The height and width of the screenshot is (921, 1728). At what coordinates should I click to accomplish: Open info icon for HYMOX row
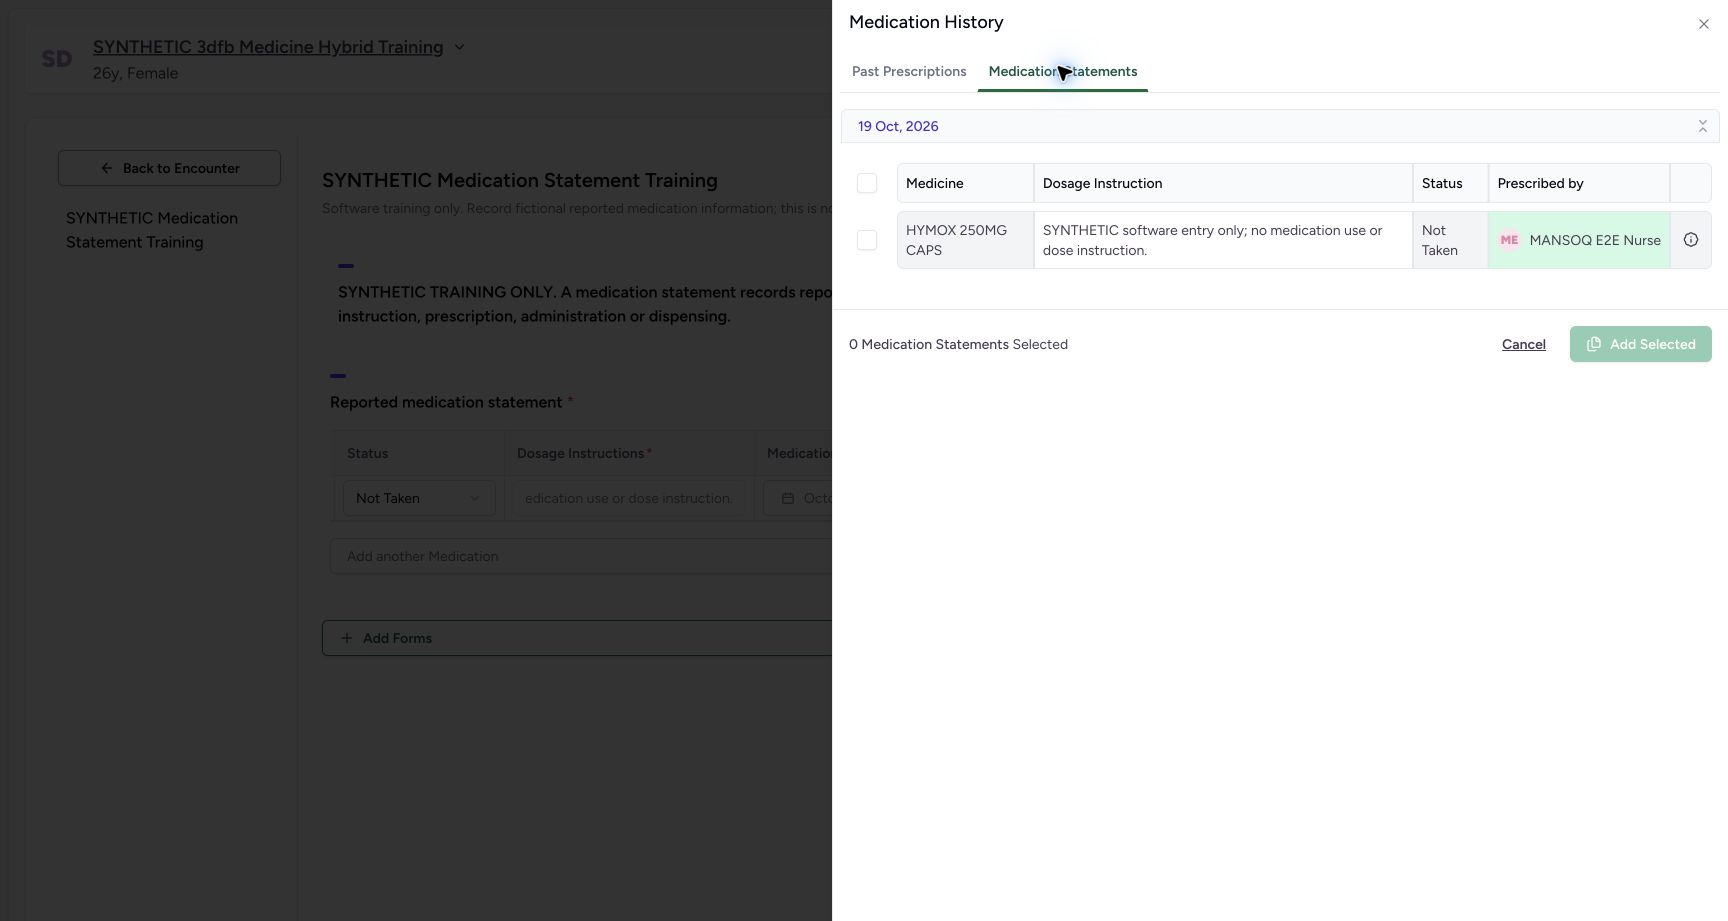coord(1691,240)
